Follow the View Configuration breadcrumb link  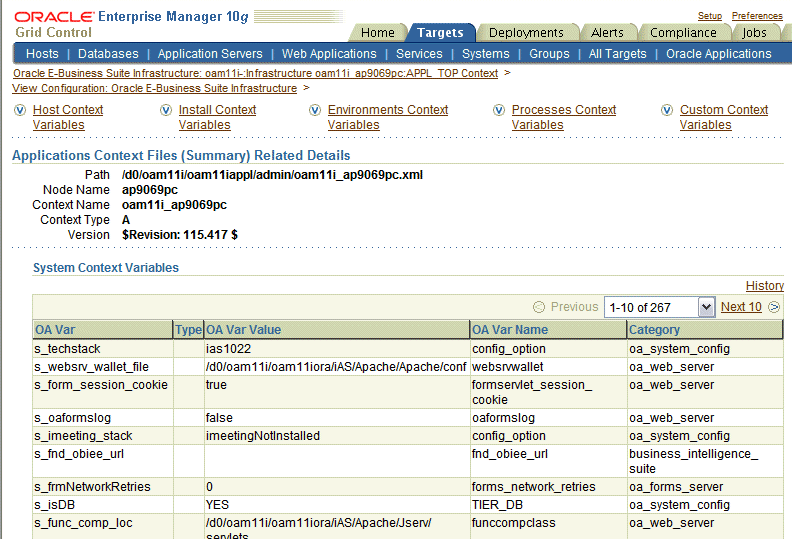(155, 88)
